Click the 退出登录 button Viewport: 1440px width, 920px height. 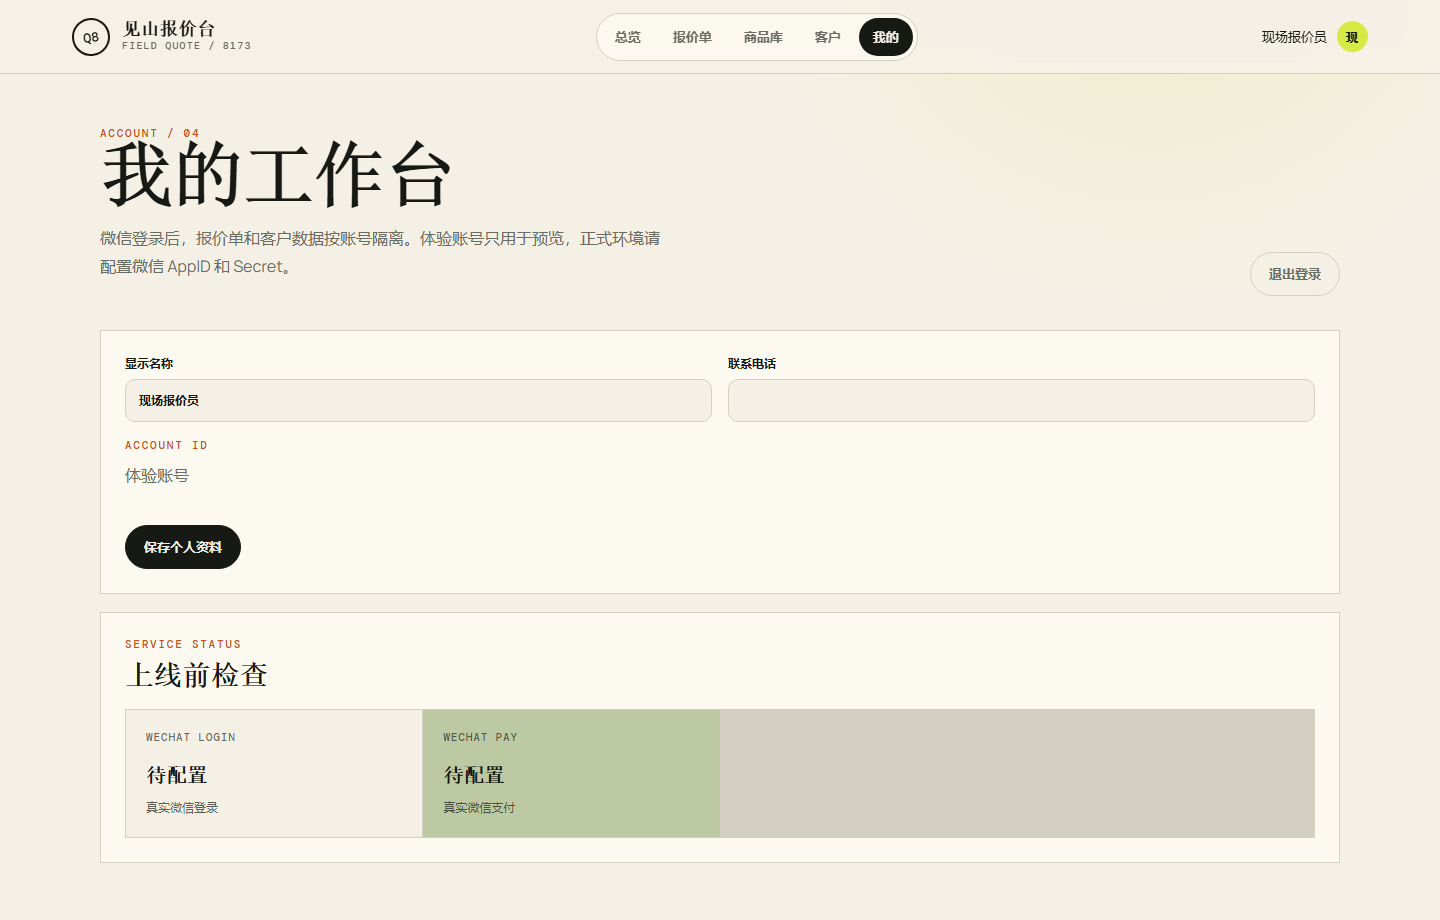(1295, 274)
